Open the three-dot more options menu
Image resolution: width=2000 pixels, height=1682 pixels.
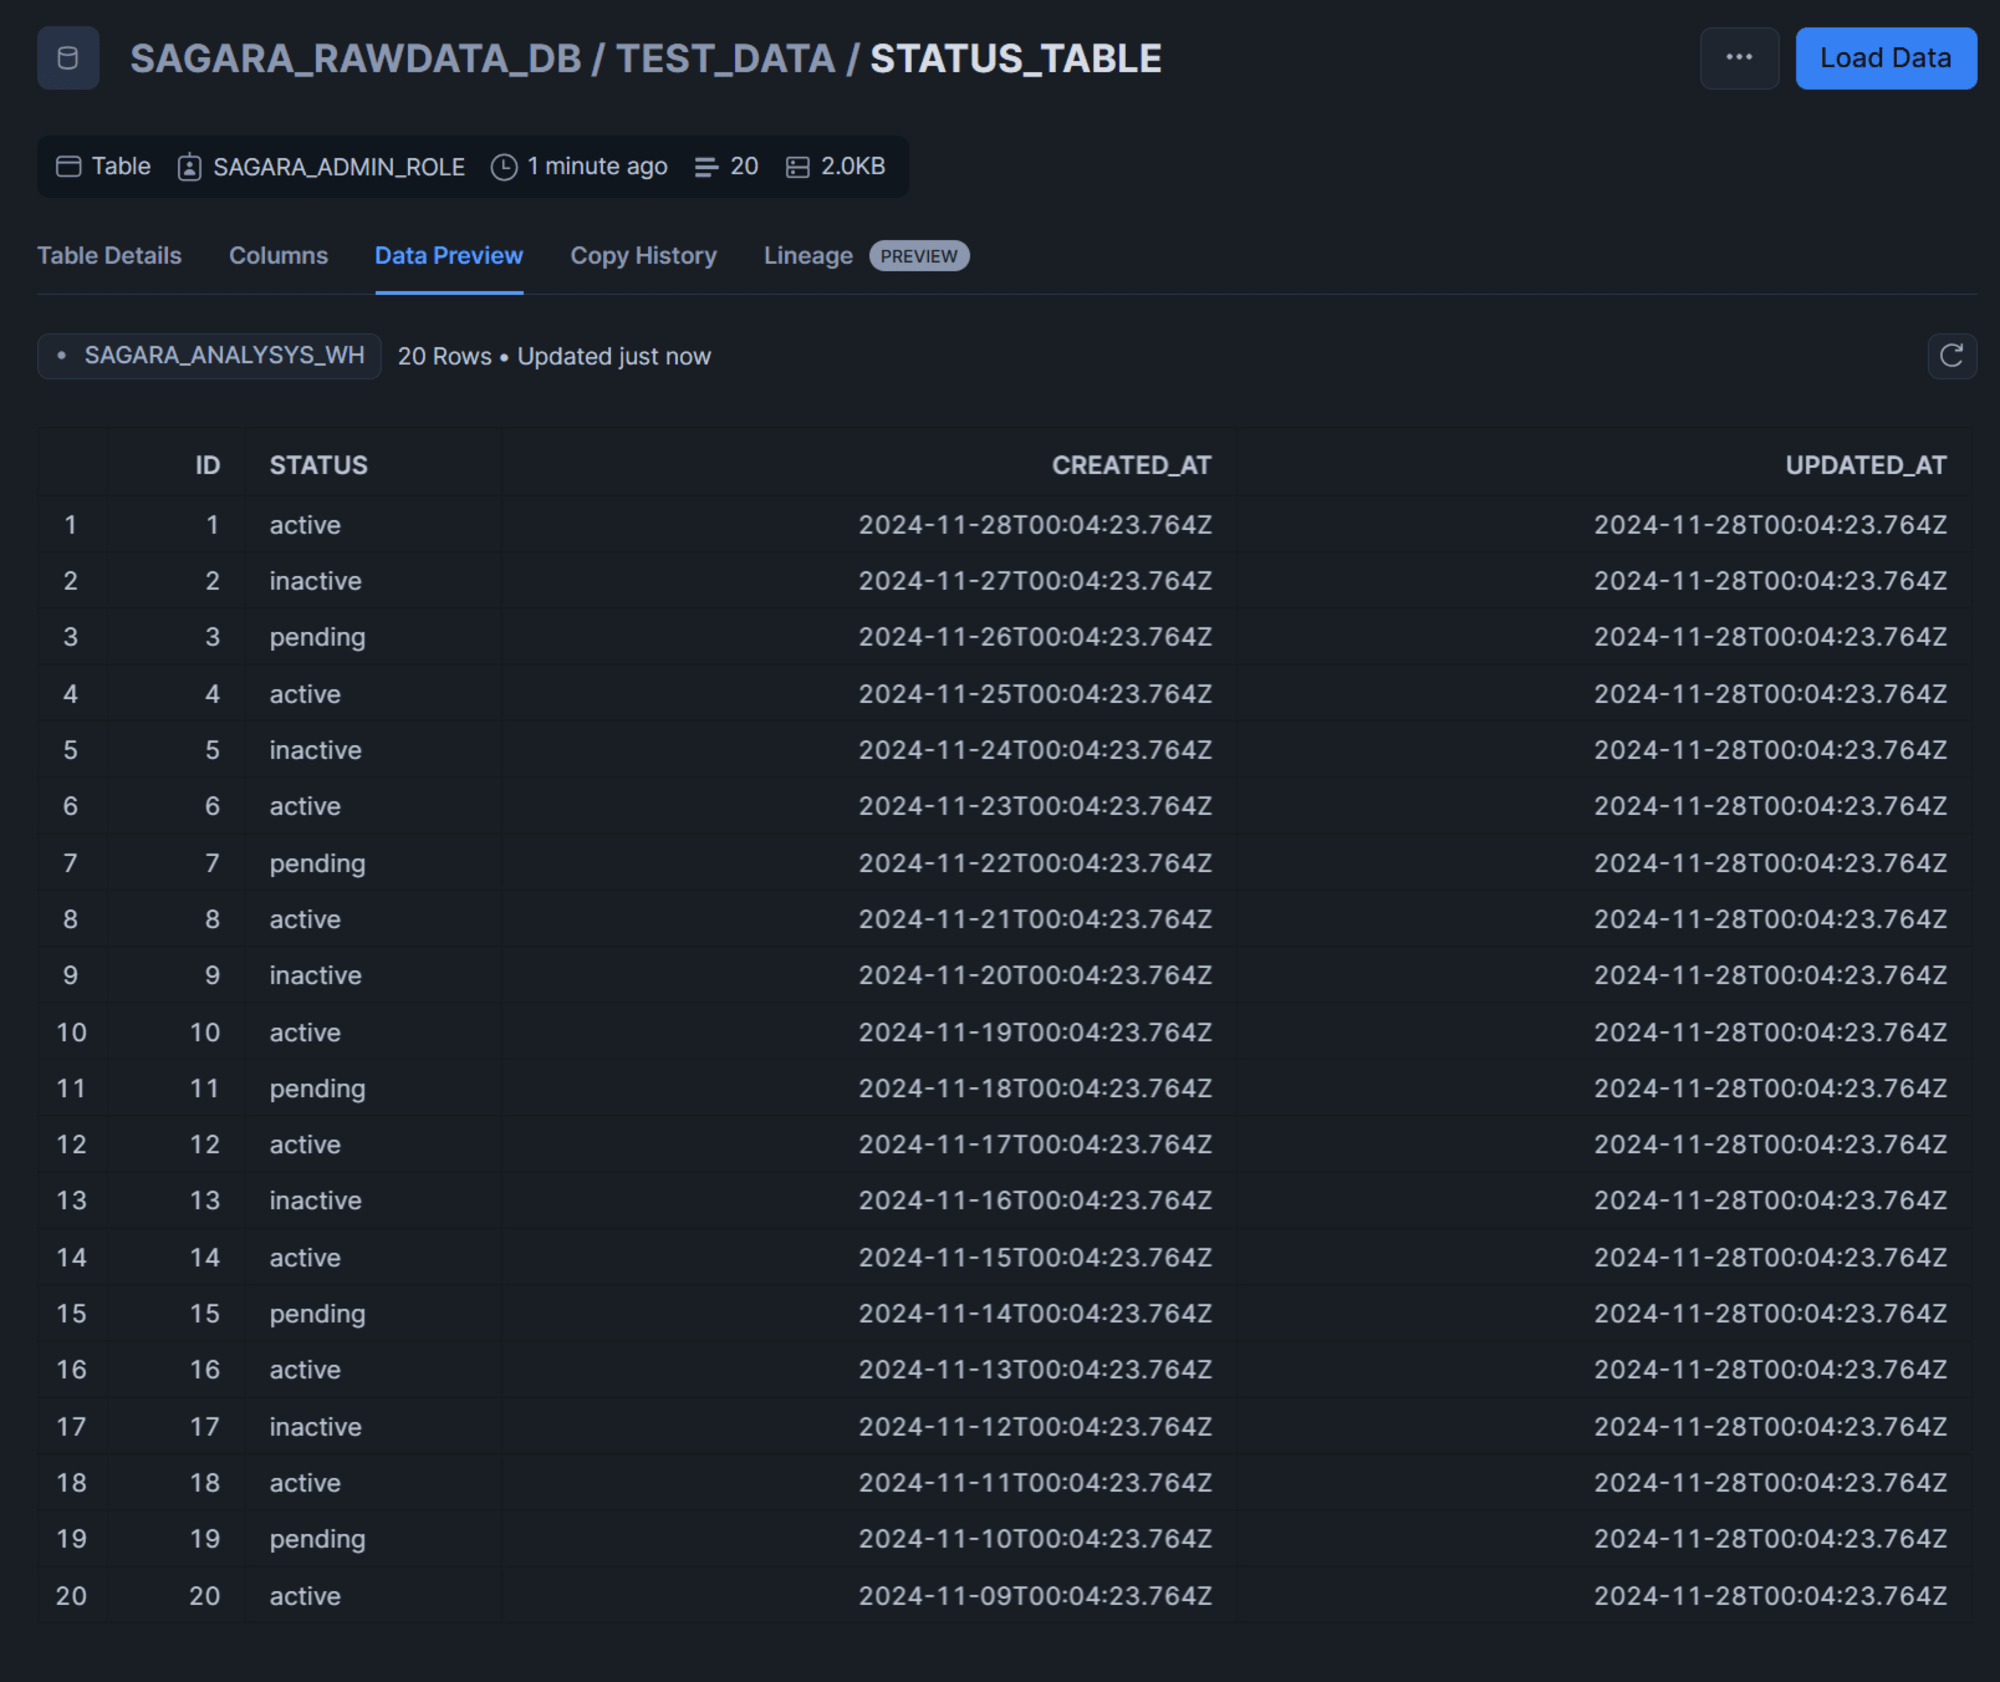pos(1739,58)
